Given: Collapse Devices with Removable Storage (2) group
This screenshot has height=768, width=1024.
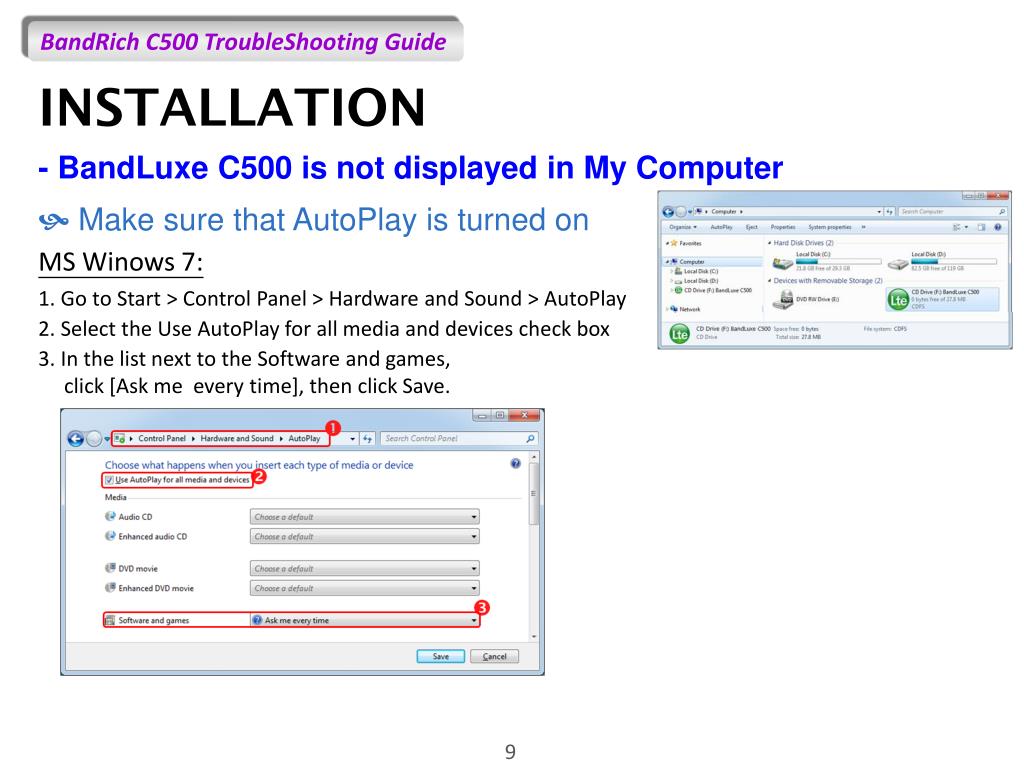Looking at the screenshot, I should [769, 281].
